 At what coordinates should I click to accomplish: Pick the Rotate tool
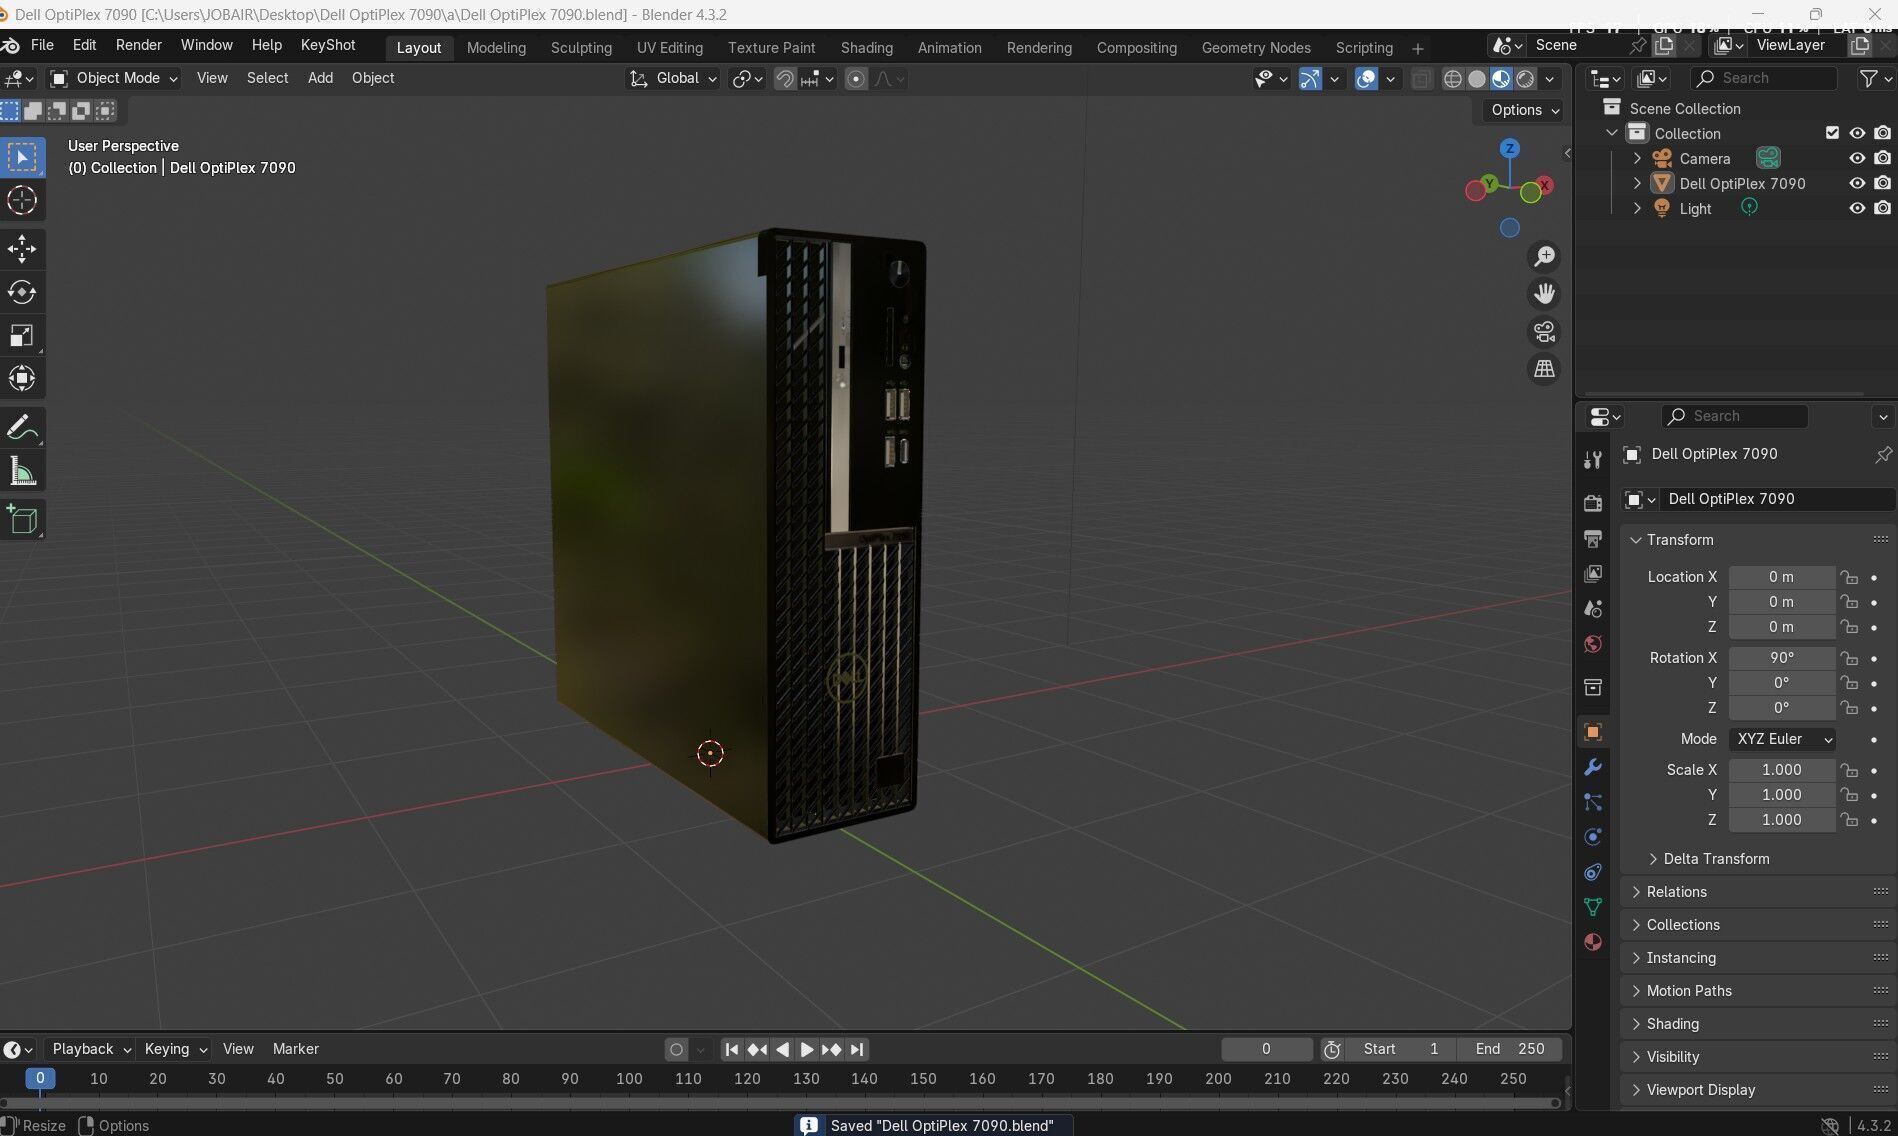pos(22,292)
